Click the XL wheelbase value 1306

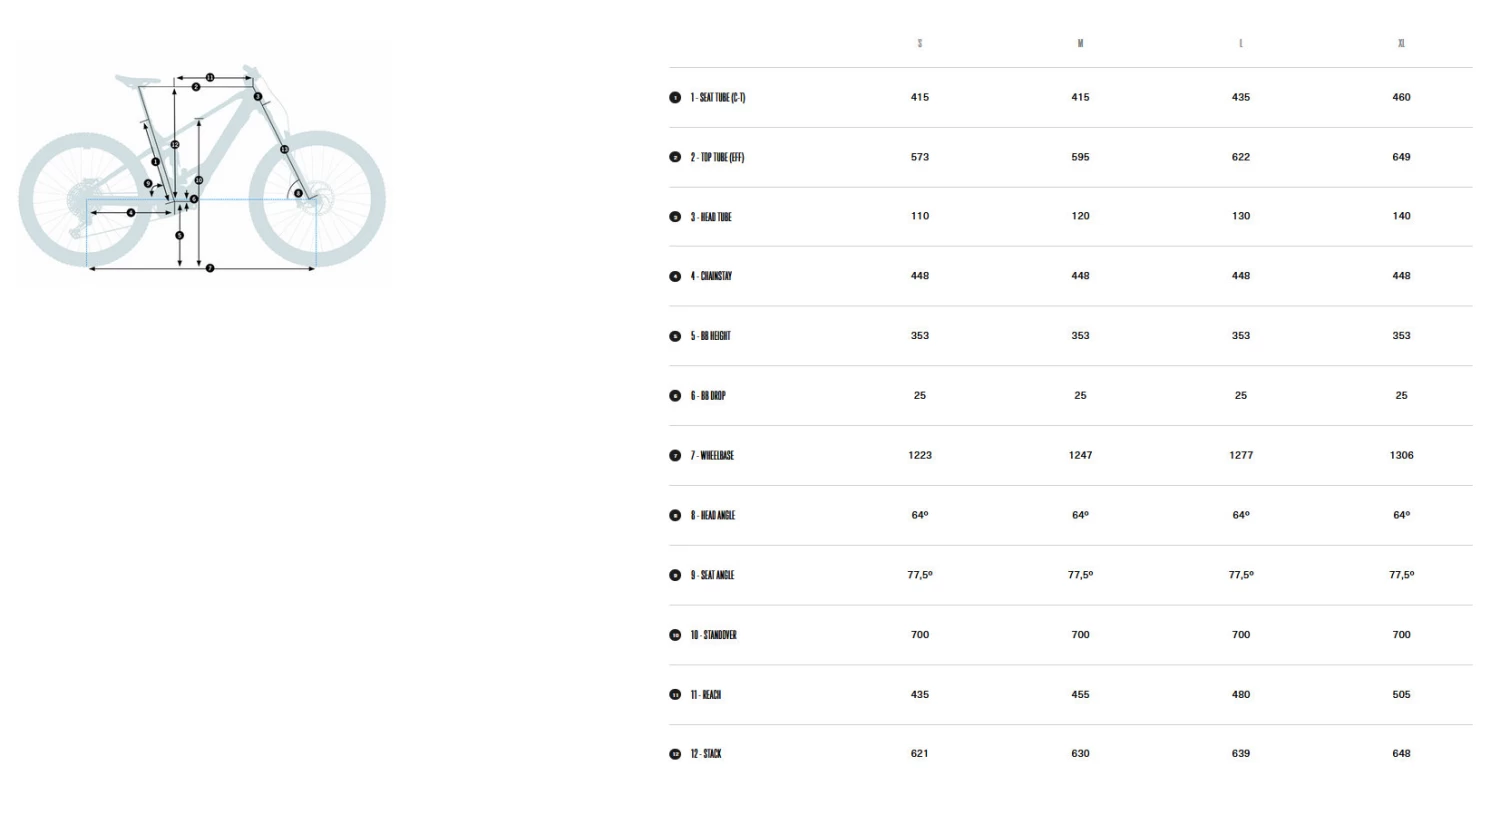point(1401,456)
